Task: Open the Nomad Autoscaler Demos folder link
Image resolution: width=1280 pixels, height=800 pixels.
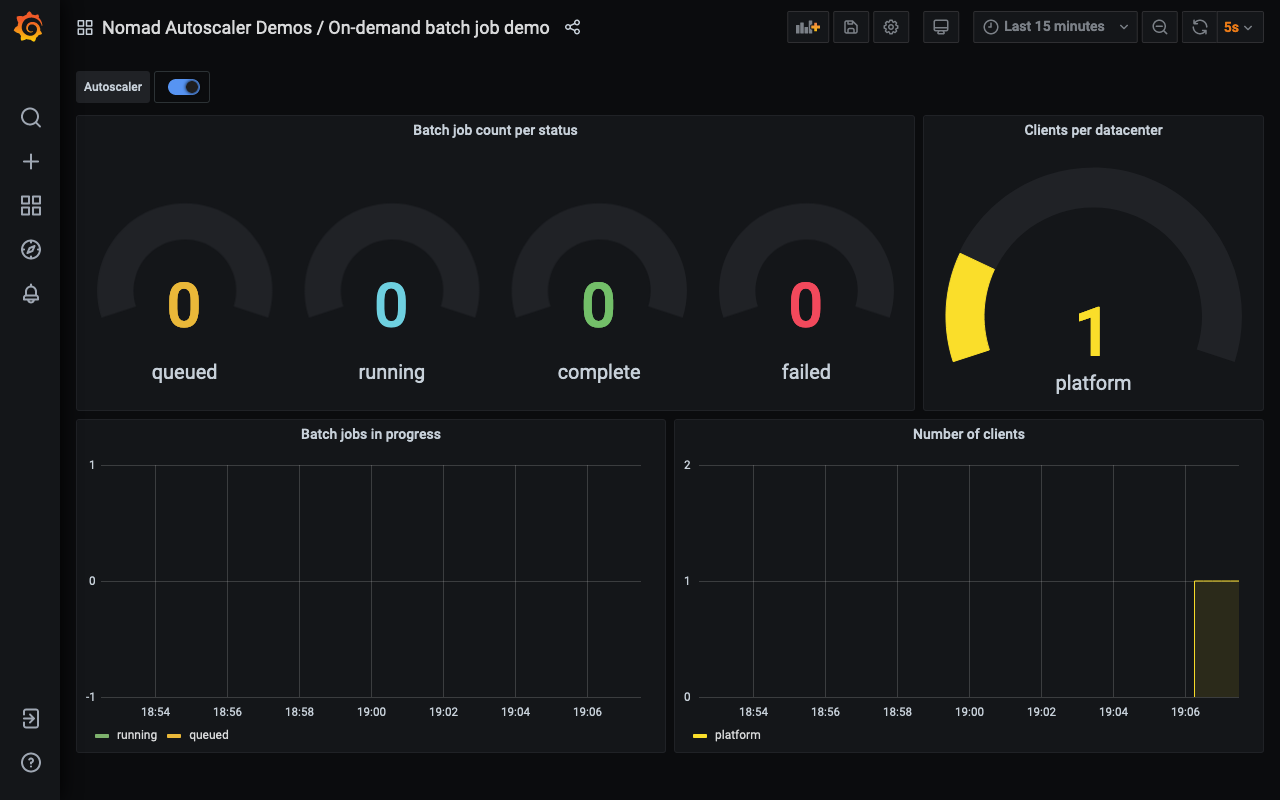Action: point(207,27)
